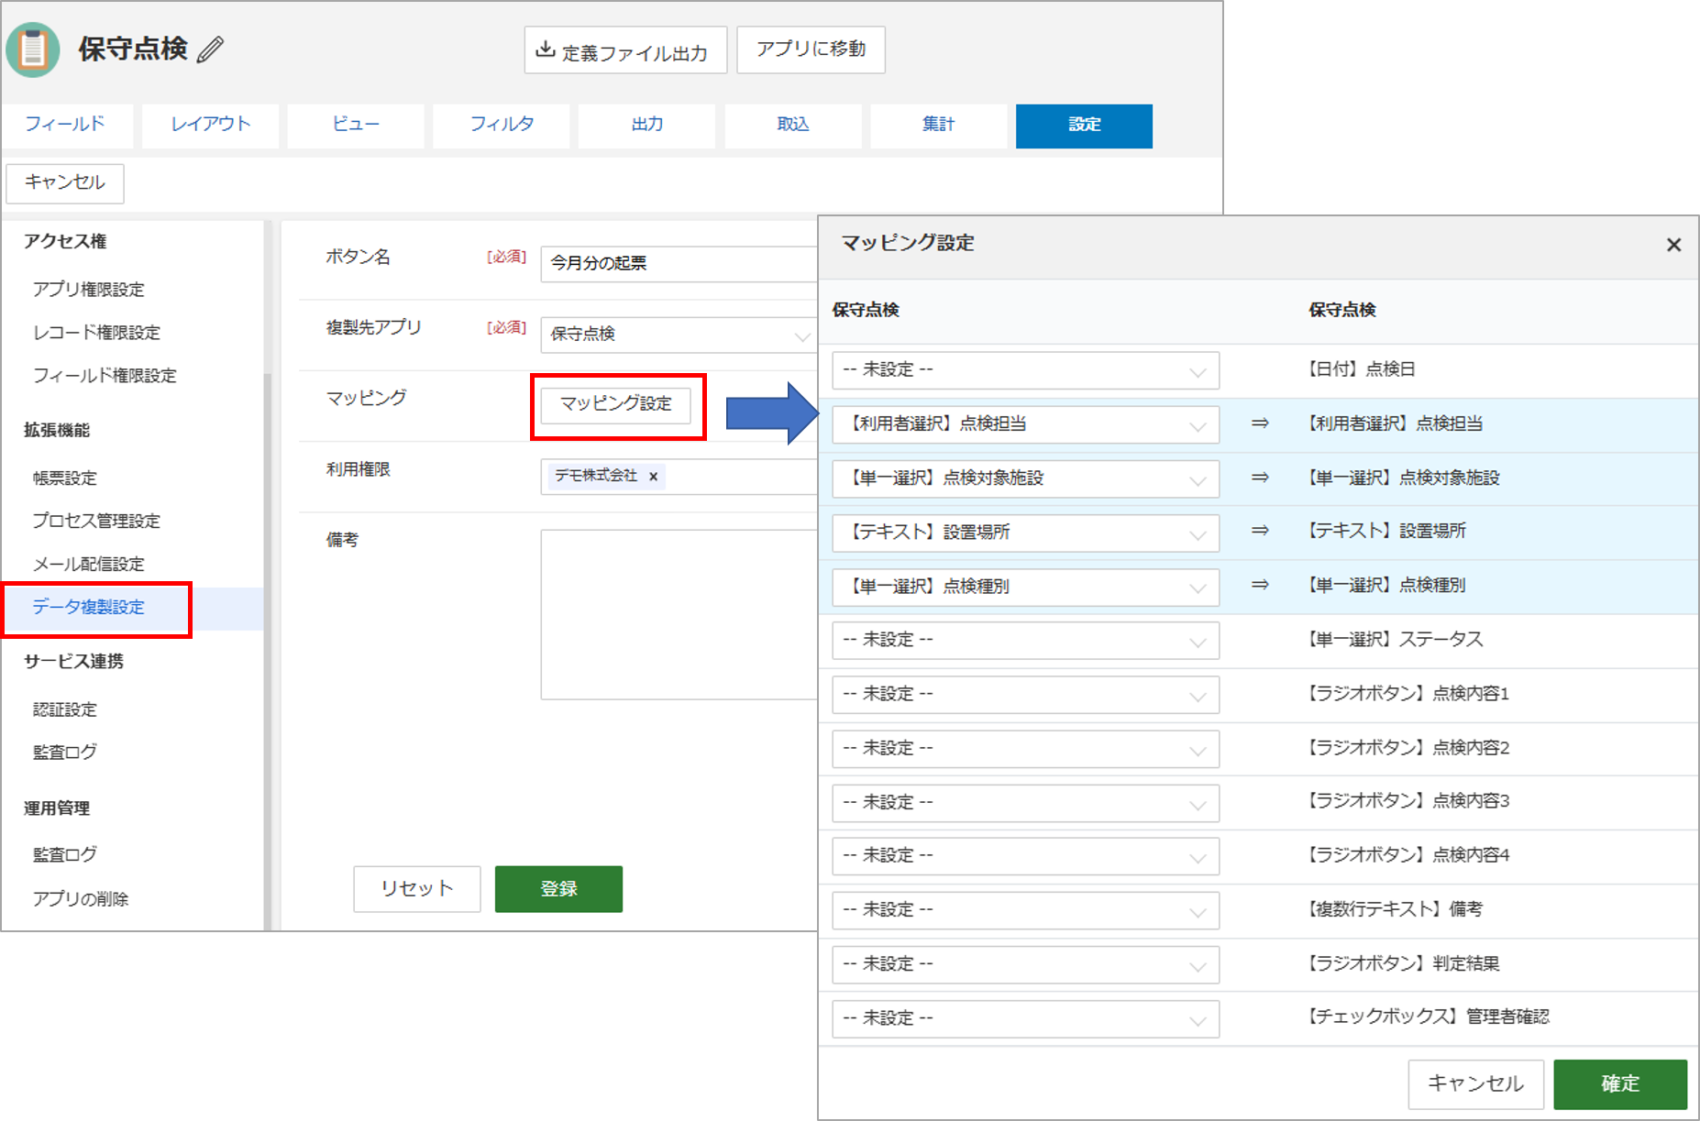Viewport: 1700px width, 1121px height.
Task: Click the アプリに移動 button
Action: pyautogui.click(x=811, y=50)
